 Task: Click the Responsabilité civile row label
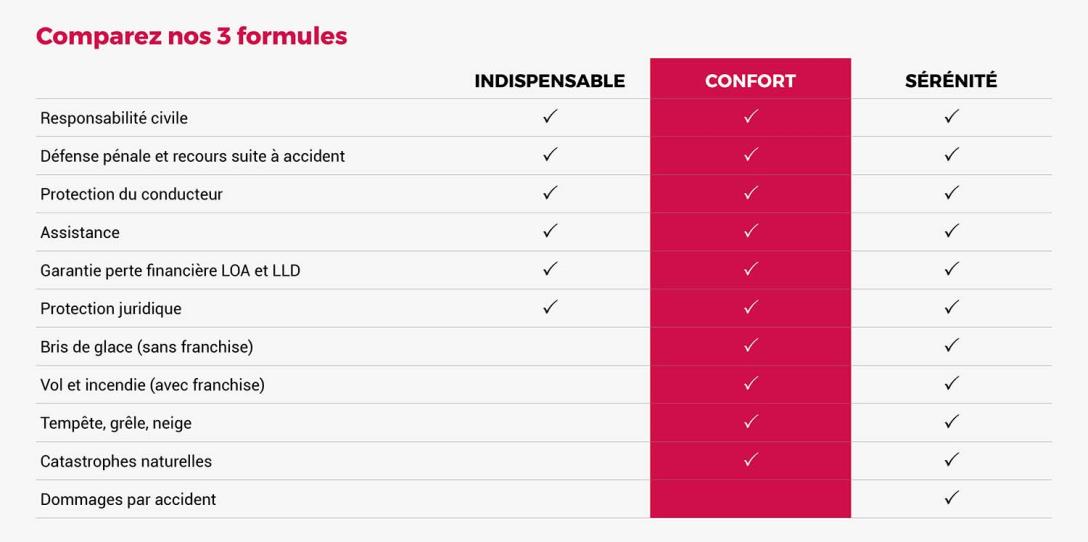tap(114, 118)
